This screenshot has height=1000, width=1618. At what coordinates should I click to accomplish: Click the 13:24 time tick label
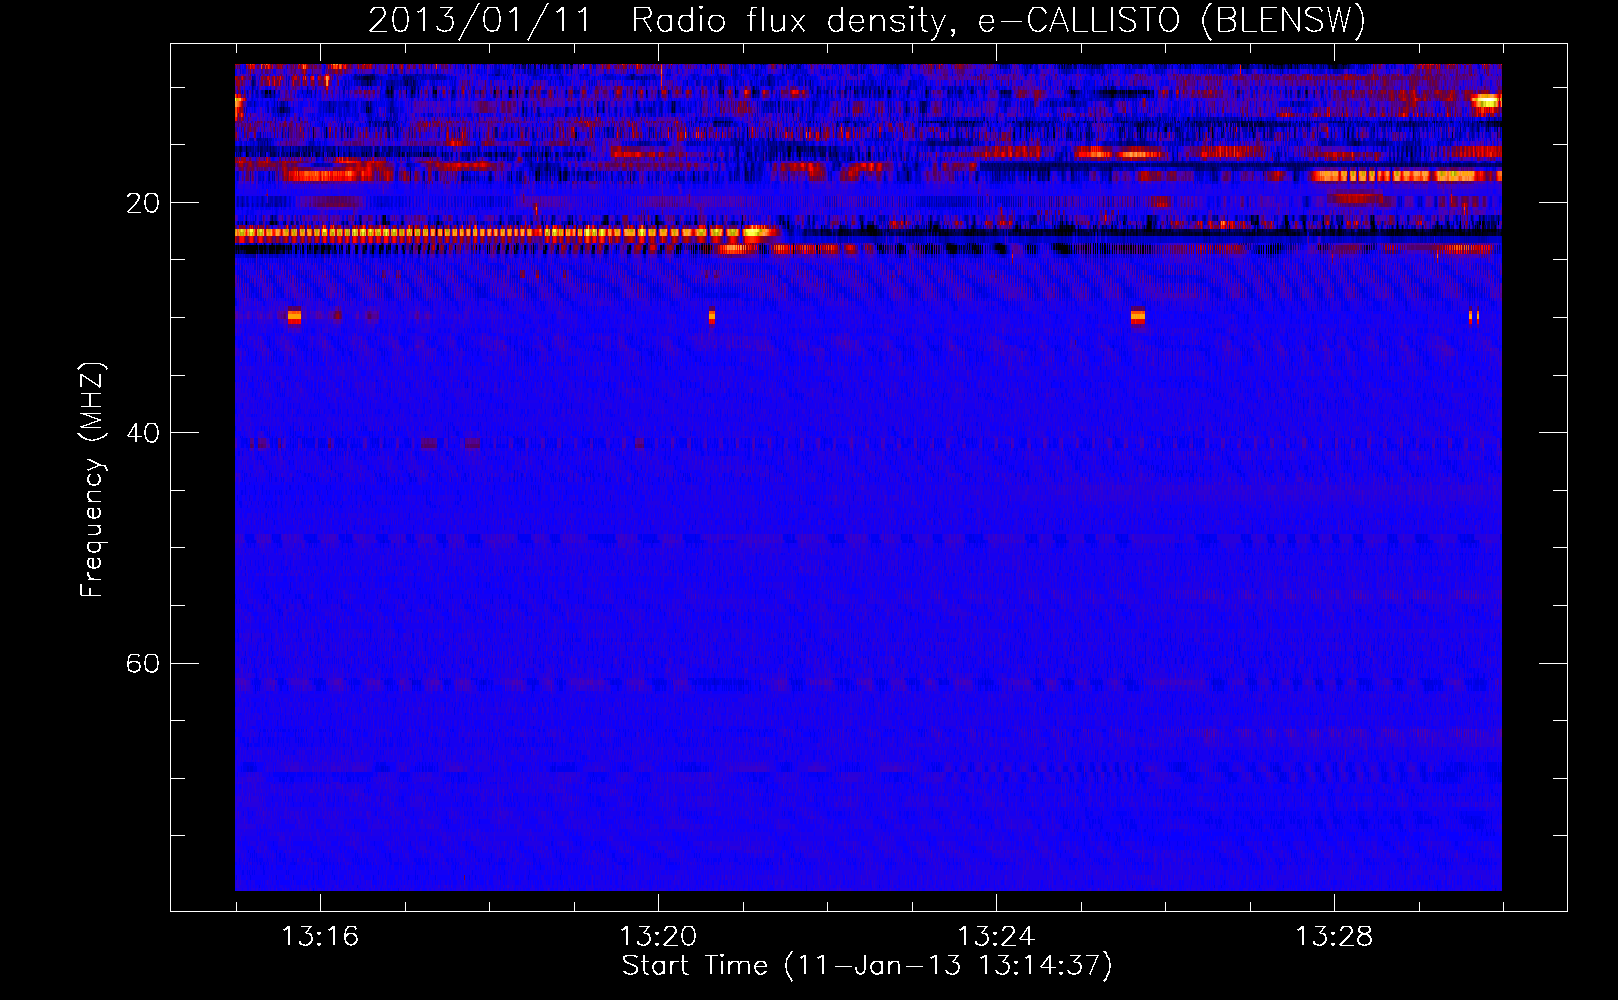pos(996,937)
